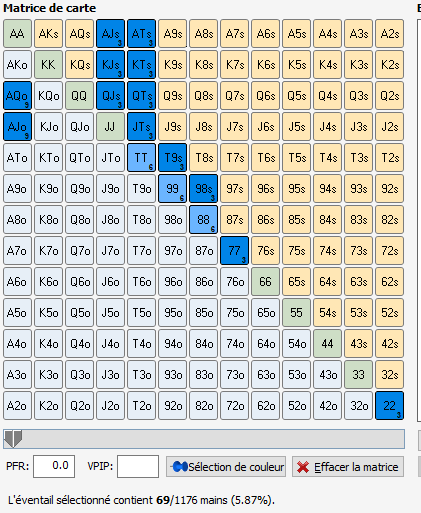The width and height of the screenshot is (421, 513).
Task: Click the empty VPIP input field
Action: [x=138, y=466]
